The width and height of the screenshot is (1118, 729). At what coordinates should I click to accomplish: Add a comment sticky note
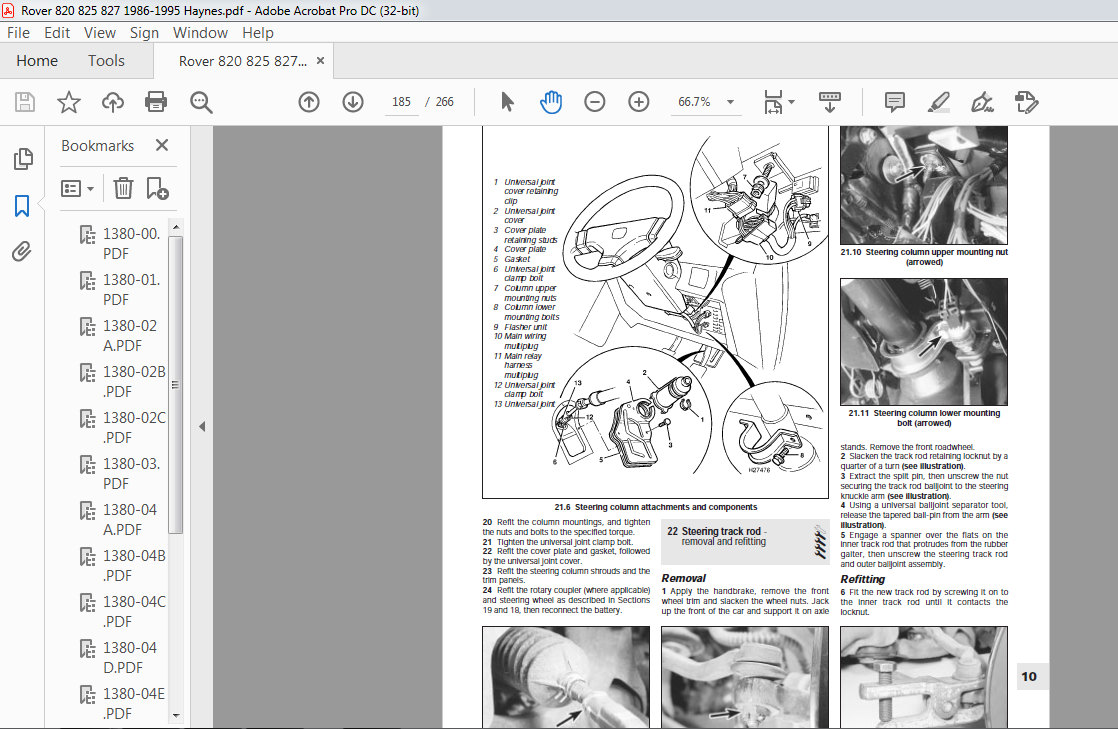pyautogui.click(x=894, y=102)
